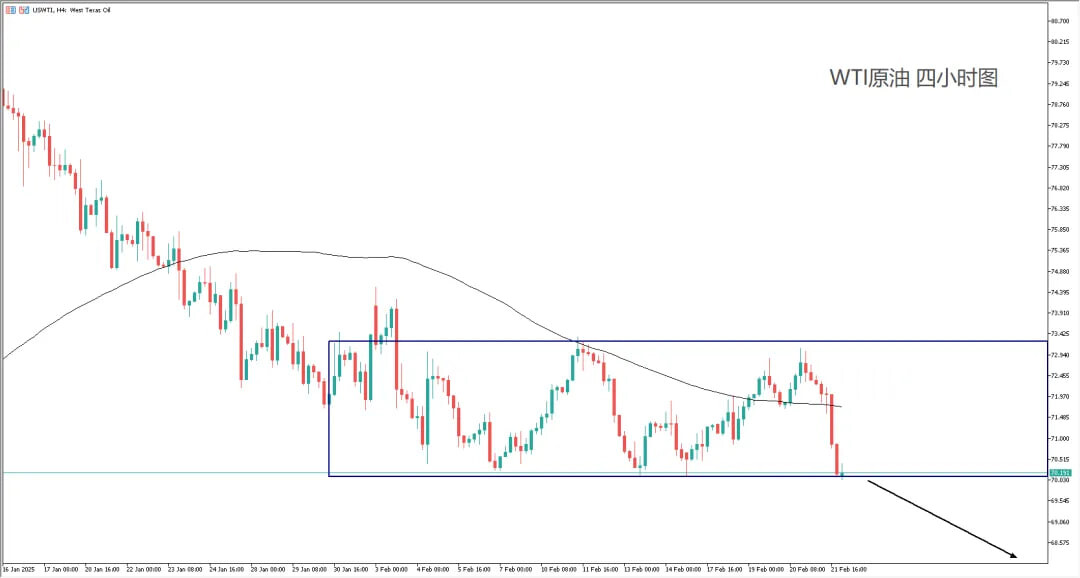Select the blue rectangle's top-left corner
This screenshot has width=1080, height=578.
[329, 342]
